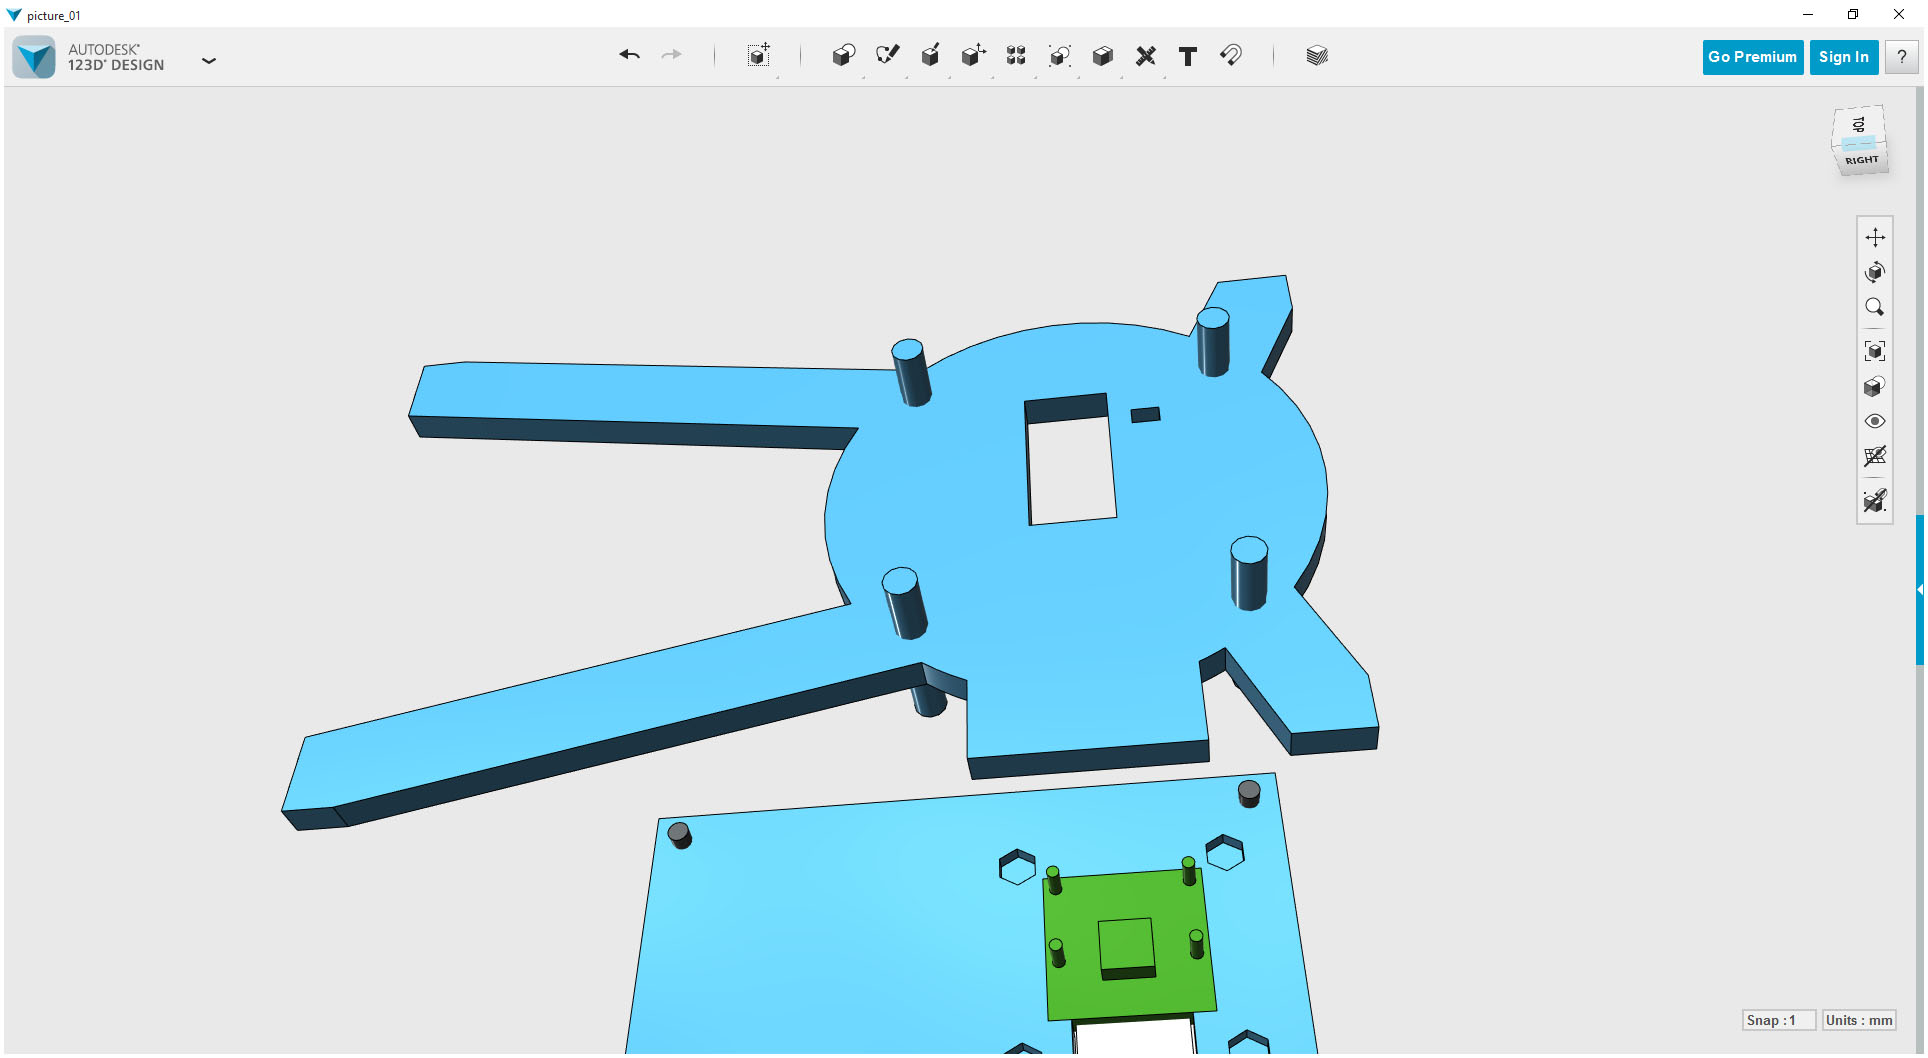The height and width of the screenshot is (1058, 1928).
Task: Open the main 123D Design menu
Action: [209, 61]
